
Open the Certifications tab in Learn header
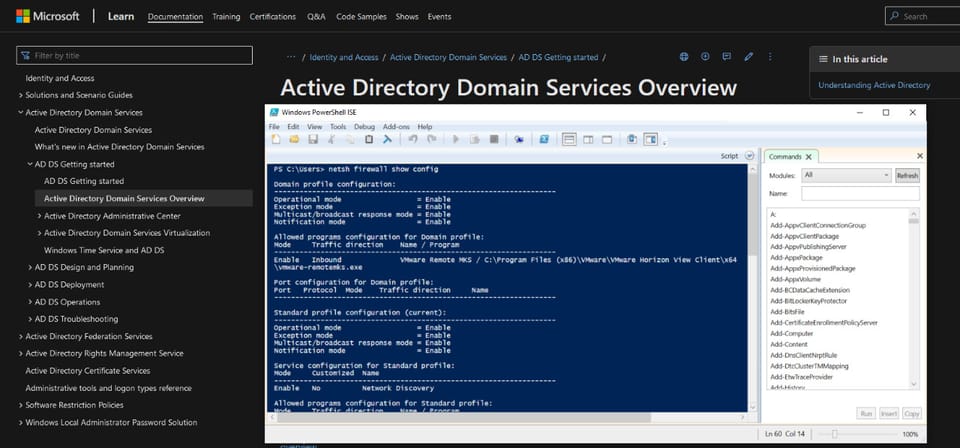click(273, 17)
